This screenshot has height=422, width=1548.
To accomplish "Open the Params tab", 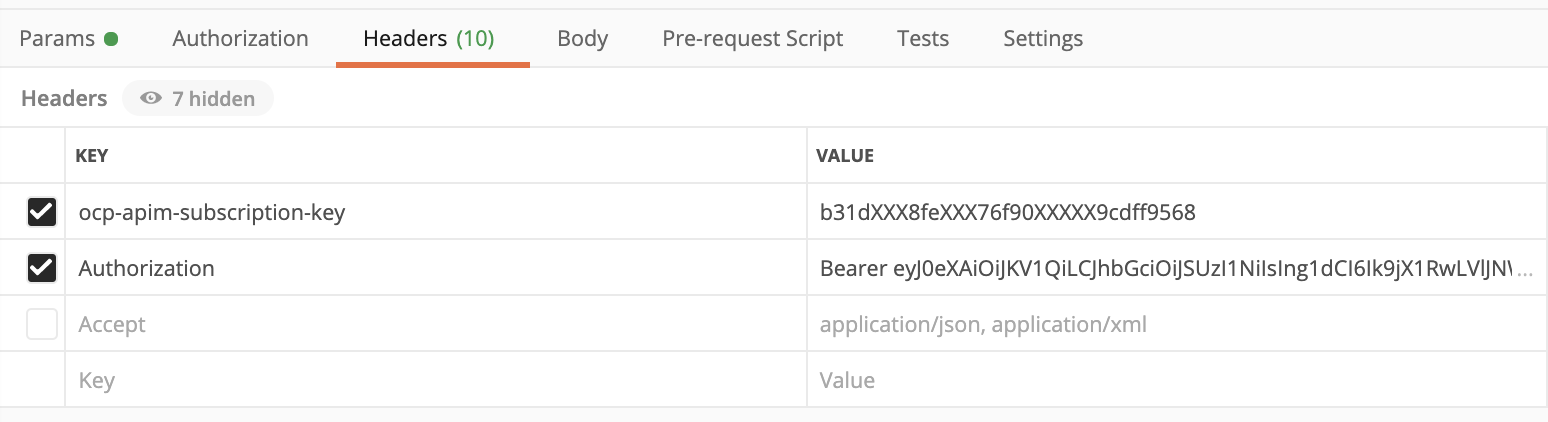I will pyautogui.click(x=57, y=39).
